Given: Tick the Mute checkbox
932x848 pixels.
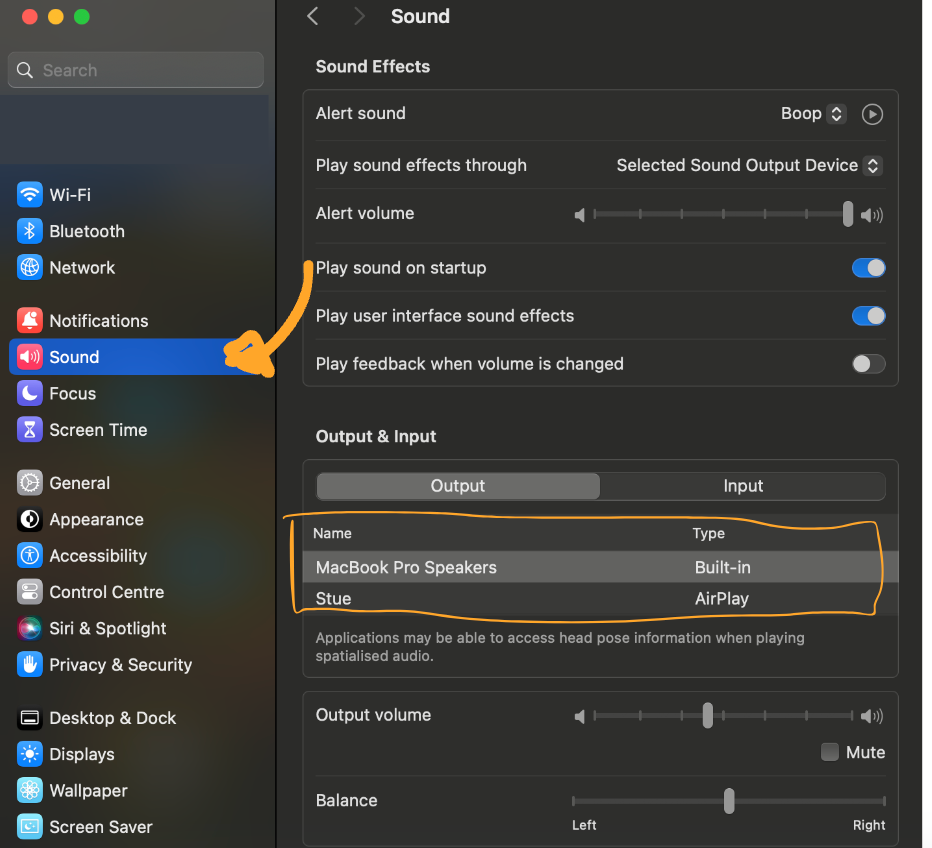Looking at the screenshot, I should click(x=830, y=752).
